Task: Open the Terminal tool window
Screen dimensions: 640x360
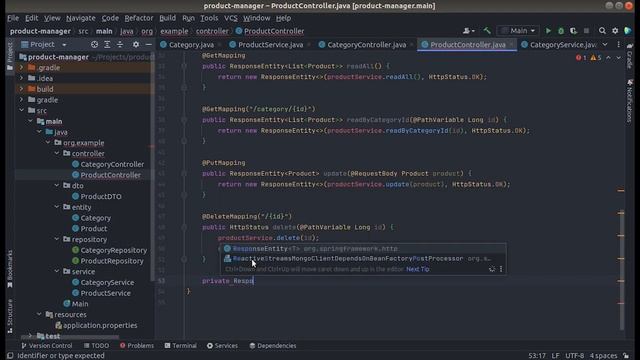Action: coord(180,346)
